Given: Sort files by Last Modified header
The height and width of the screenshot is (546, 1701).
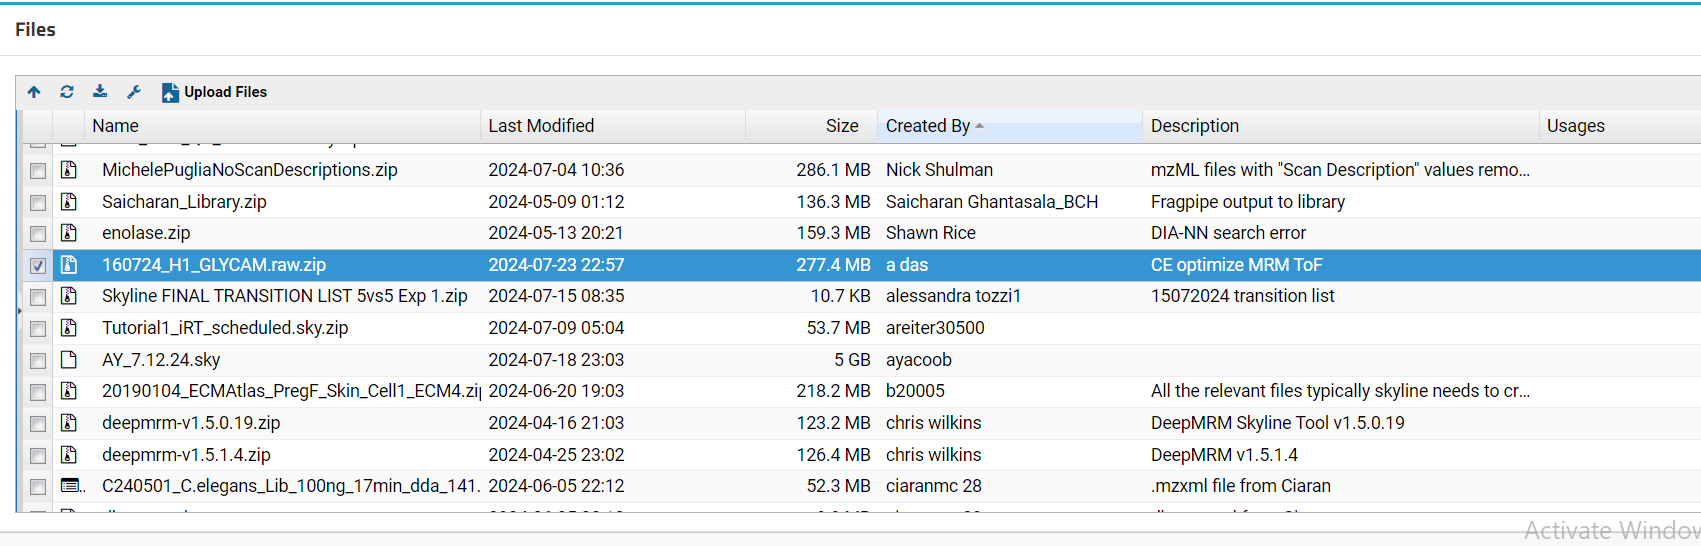Looking at the screenshot, I should (x=541, y=126).
